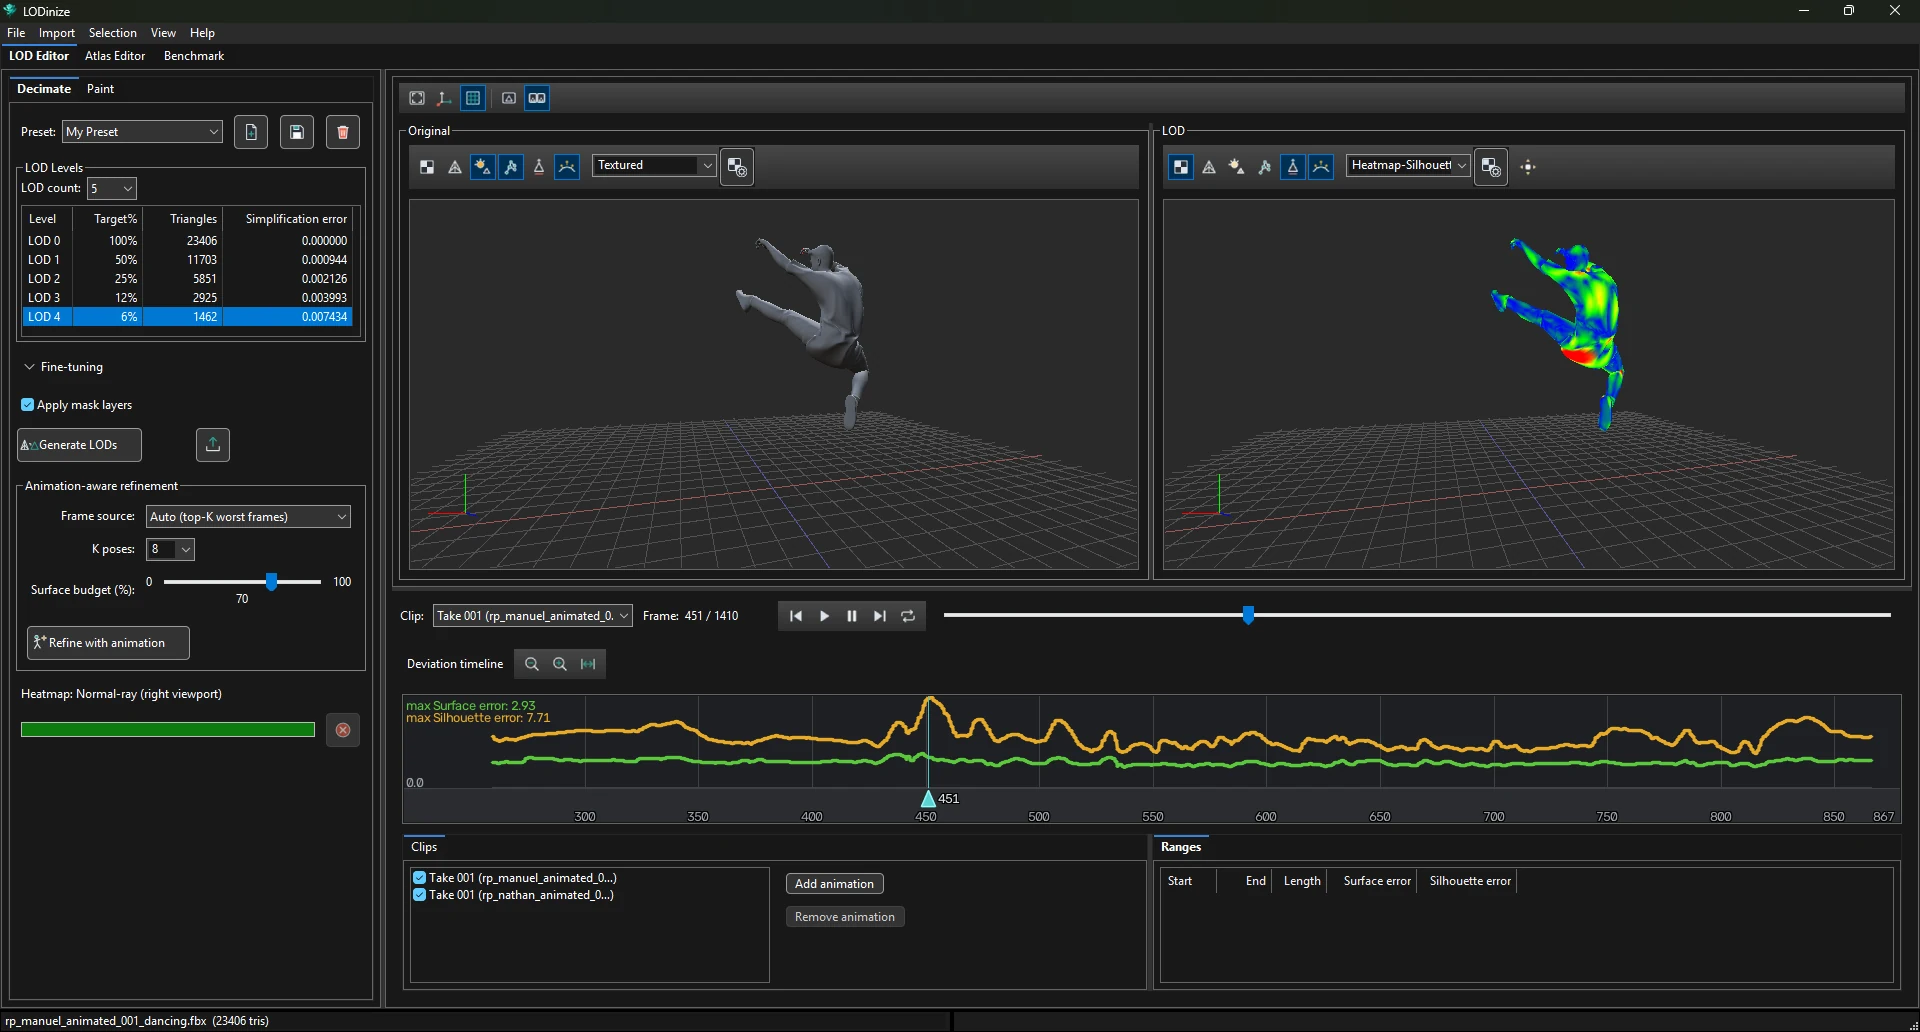Click the Generate LODs button
1920x1032 pixels.
coord(79,445)
